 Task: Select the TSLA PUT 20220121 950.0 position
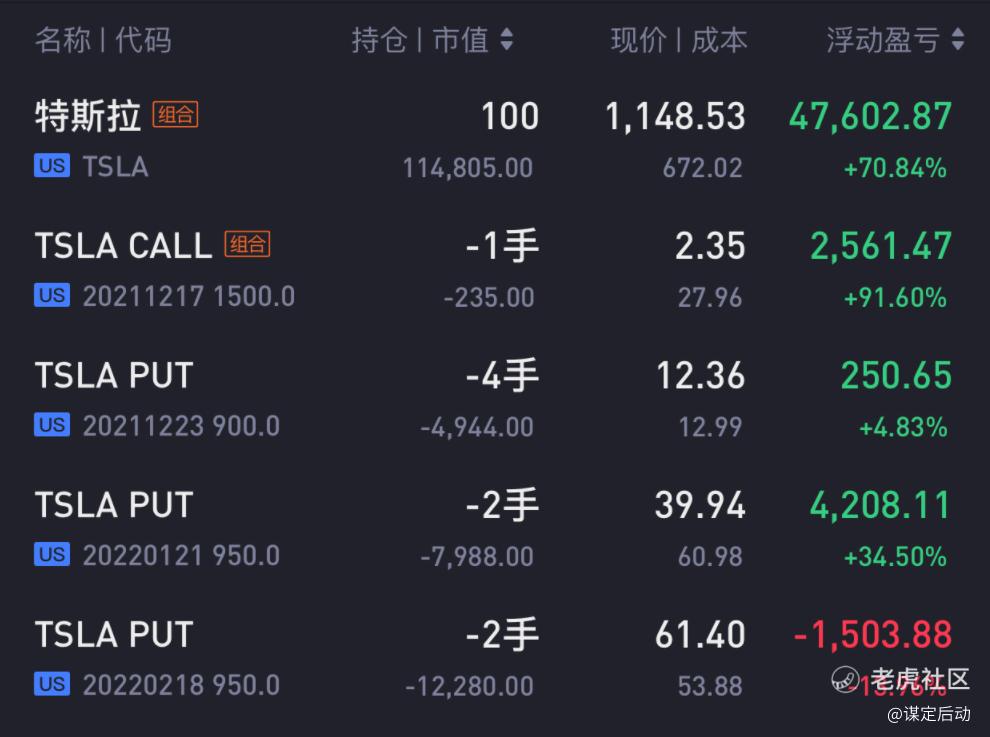[x=495, y=530]
